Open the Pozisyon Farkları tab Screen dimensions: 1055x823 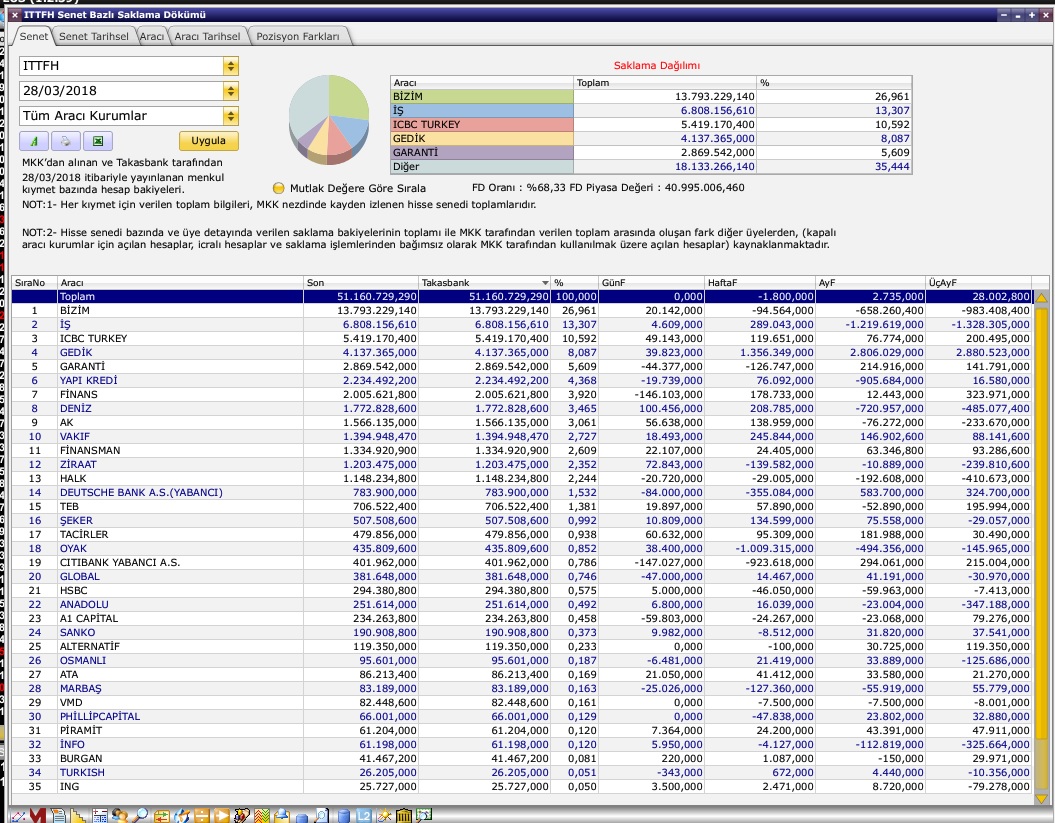click(x=297, y=36)
